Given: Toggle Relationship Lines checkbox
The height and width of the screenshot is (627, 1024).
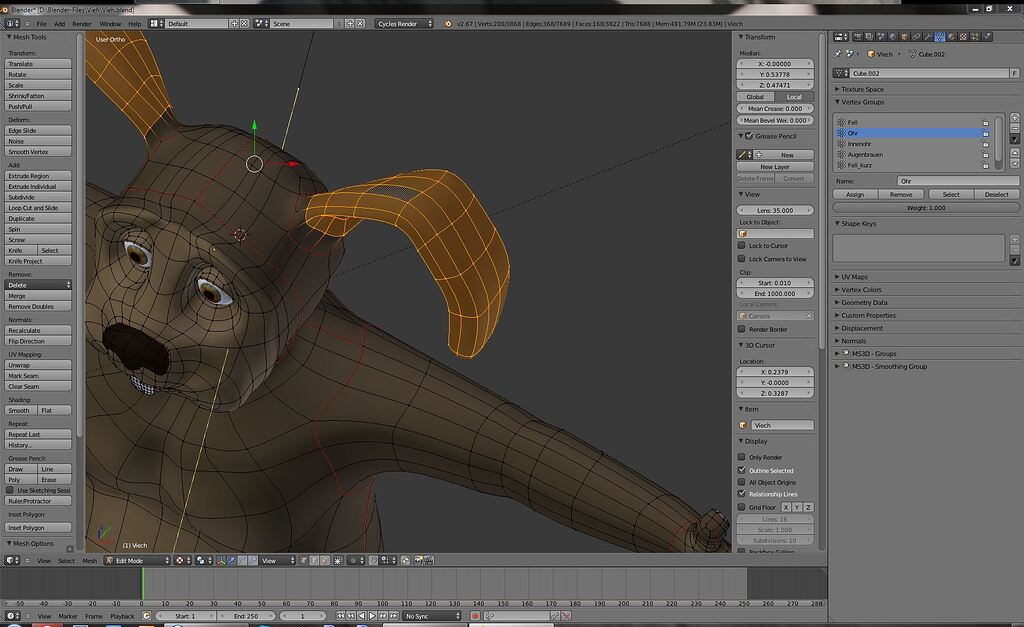Looking at the screenshot, I should 742,494.
